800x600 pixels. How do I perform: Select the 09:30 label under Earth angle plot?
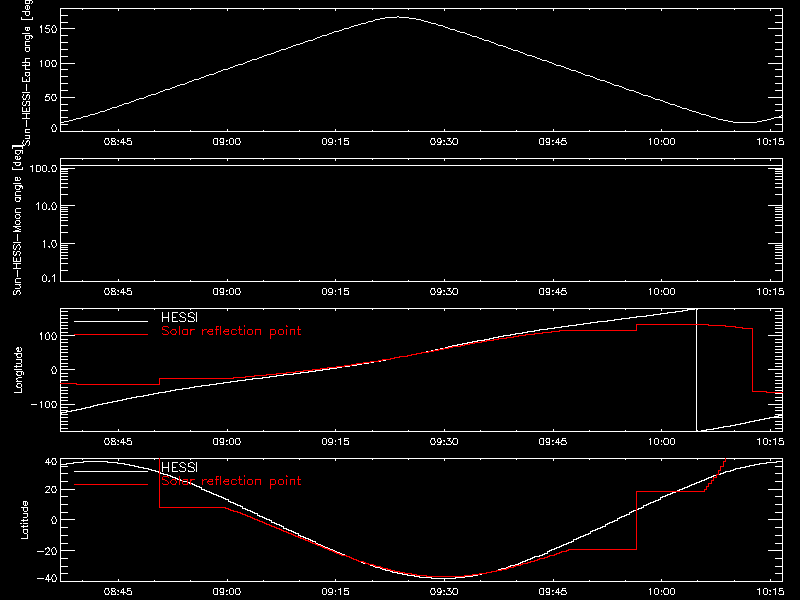click(x=444, y=142)
